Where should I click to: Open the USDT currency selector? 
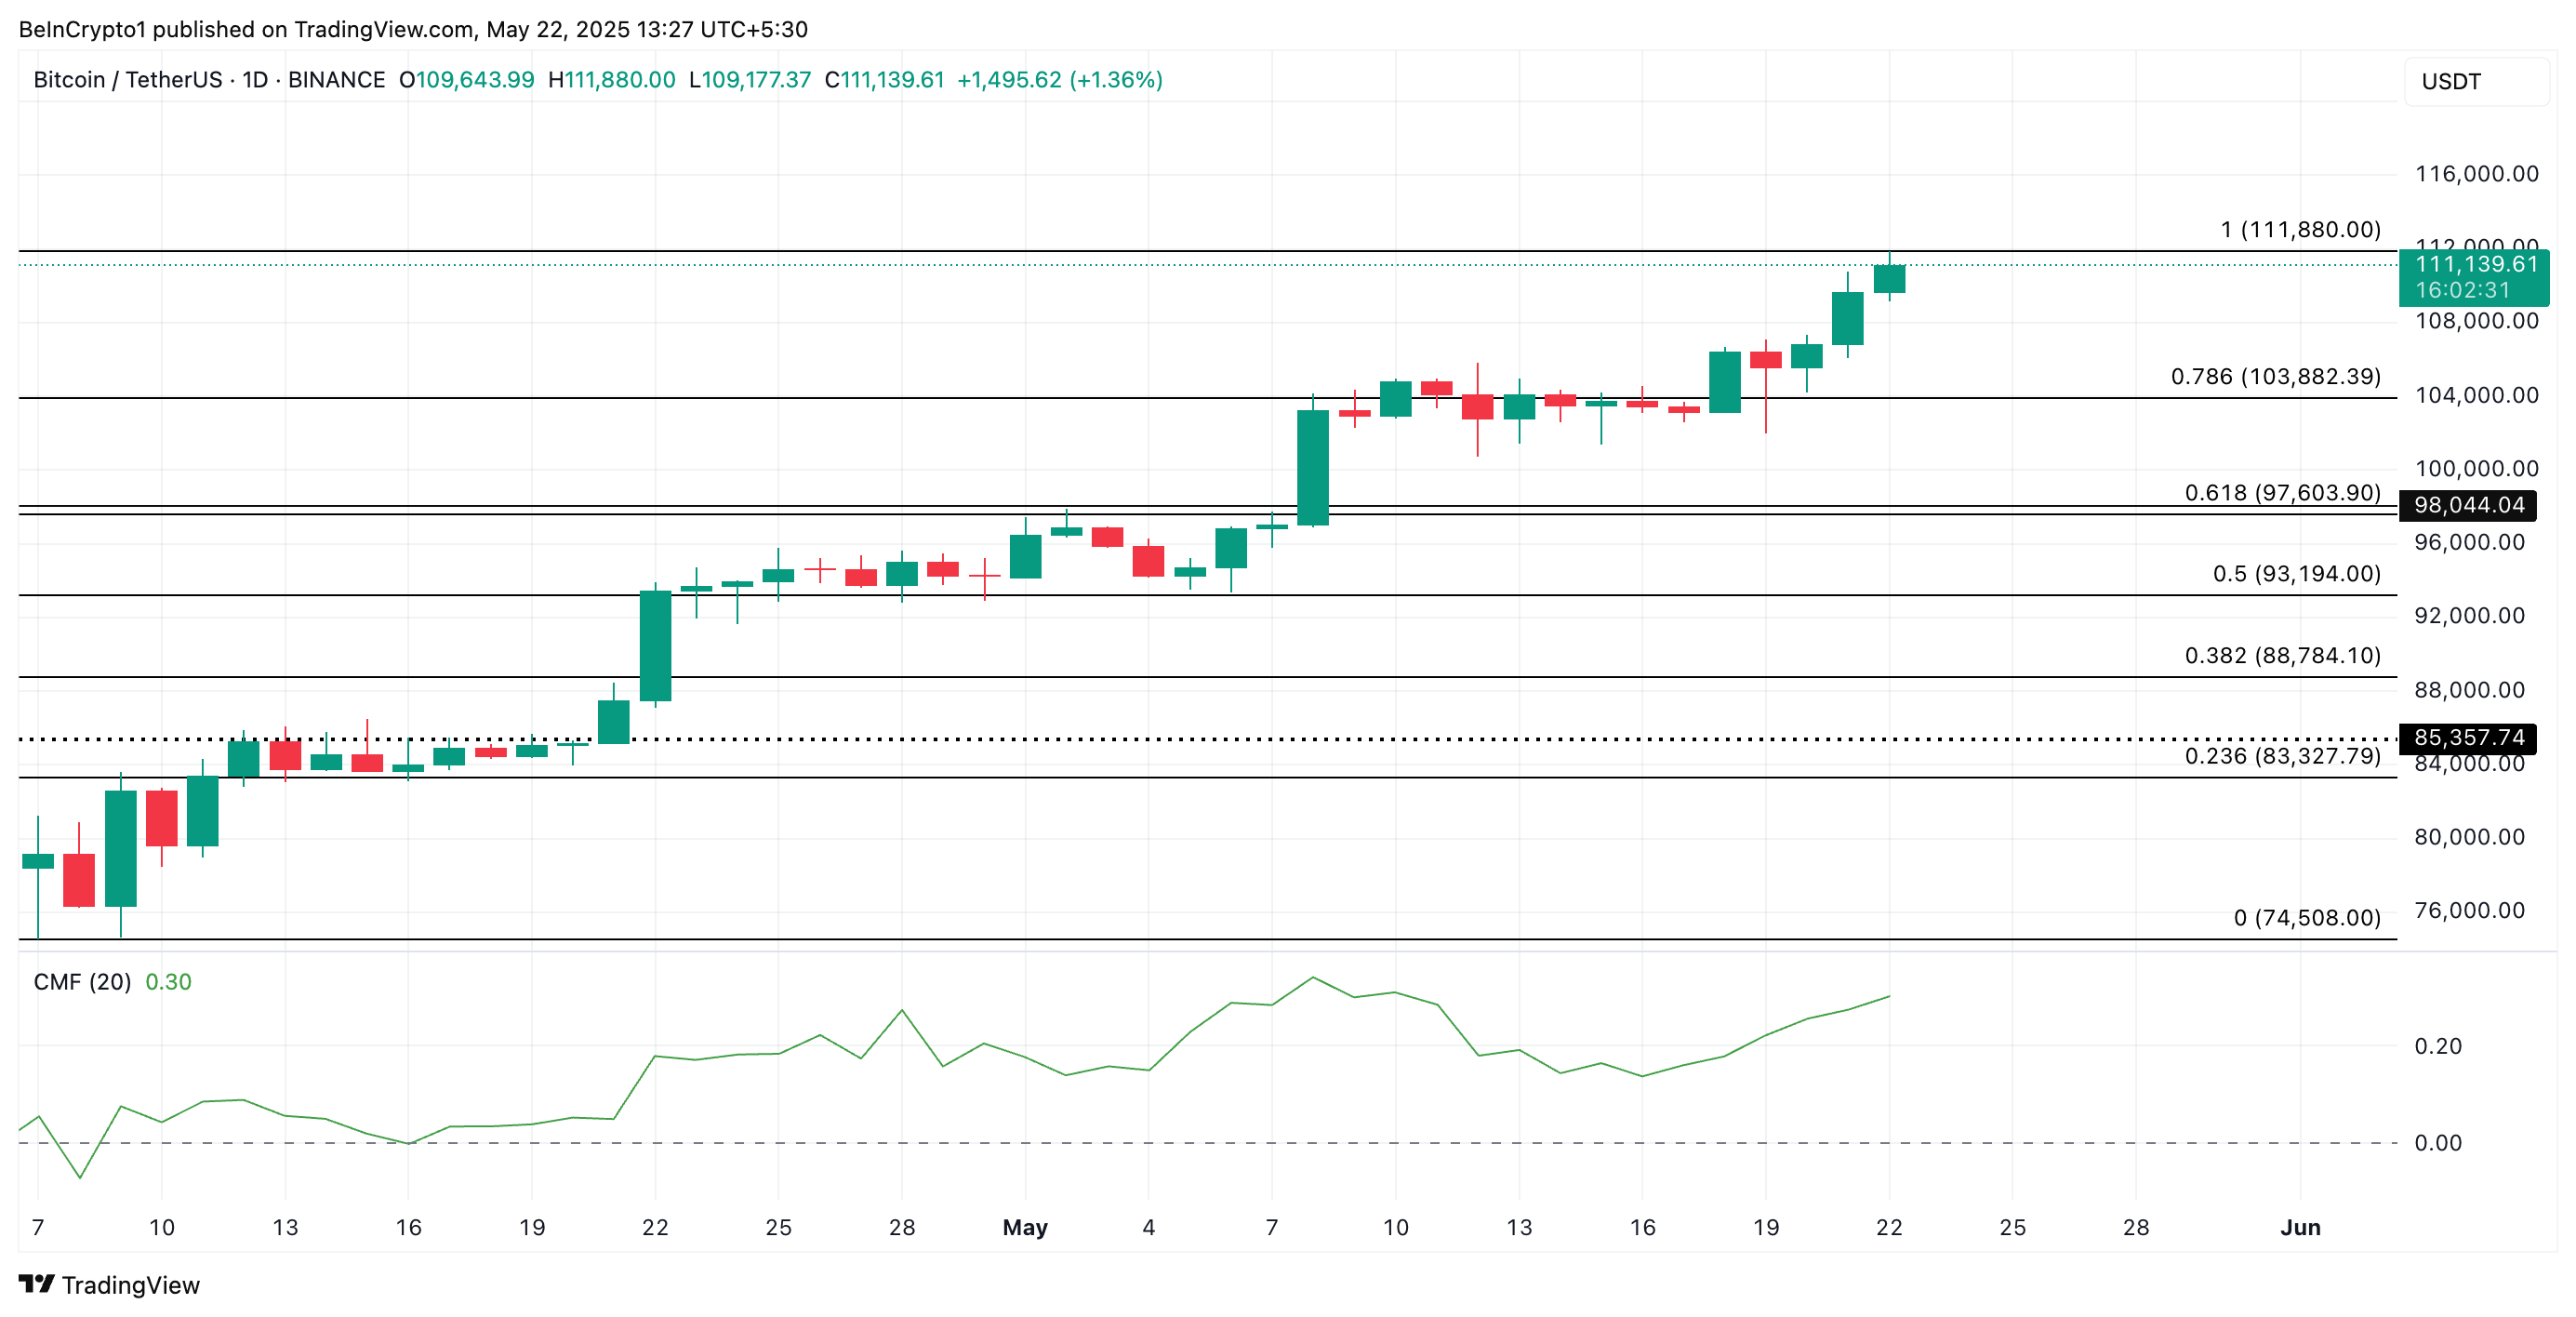pyautogui.click(x=2451, y=82)
